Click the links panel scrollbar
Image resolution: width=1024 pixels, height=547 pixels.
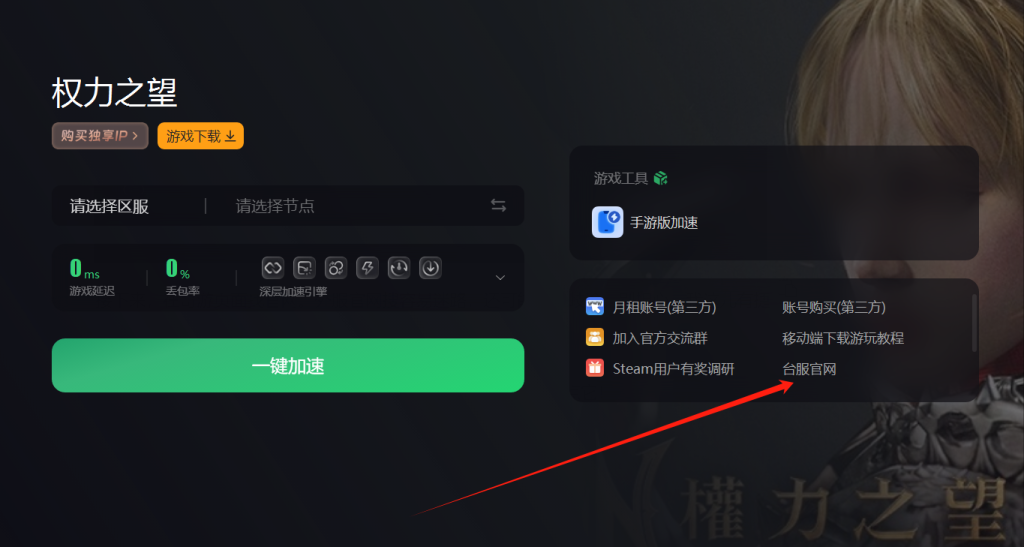(x=974, y=323)
